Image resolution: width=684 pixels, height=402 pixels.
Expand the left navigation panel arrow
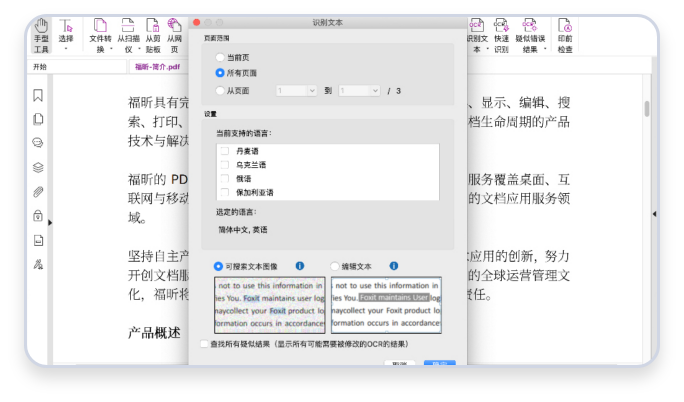click(50, 222)
